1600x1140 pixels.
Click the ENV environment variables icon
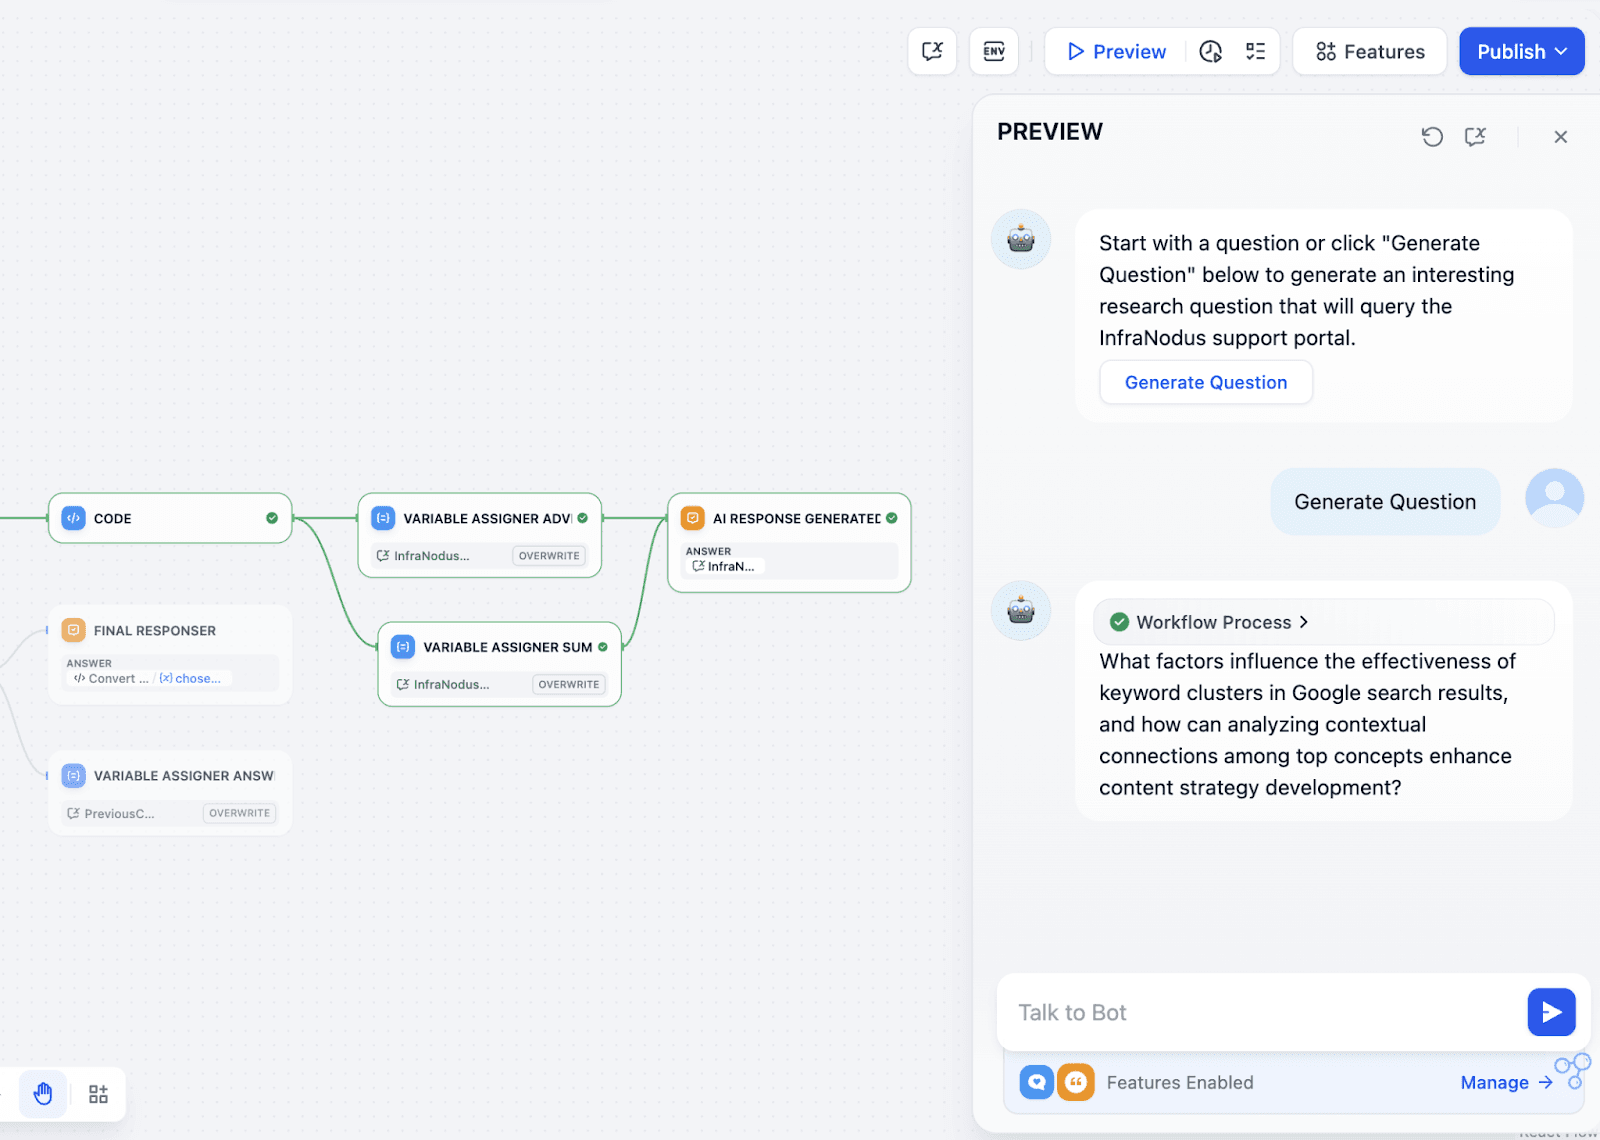[x=993, y=51]
